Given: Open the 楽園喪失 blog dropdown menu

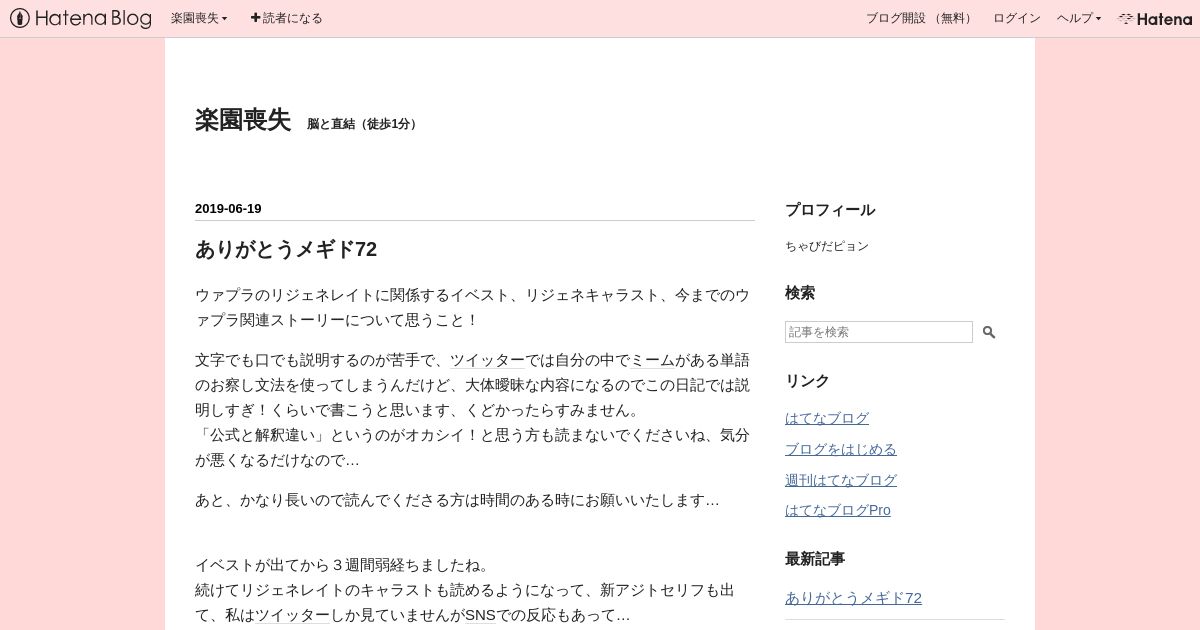Looking at the screenshot, I should (199, 18).
